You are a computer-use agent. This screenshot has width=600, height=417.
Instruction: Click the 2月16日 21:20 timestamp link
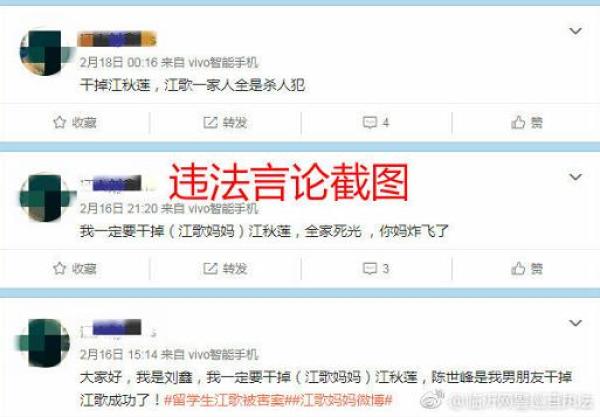point(119,208)
